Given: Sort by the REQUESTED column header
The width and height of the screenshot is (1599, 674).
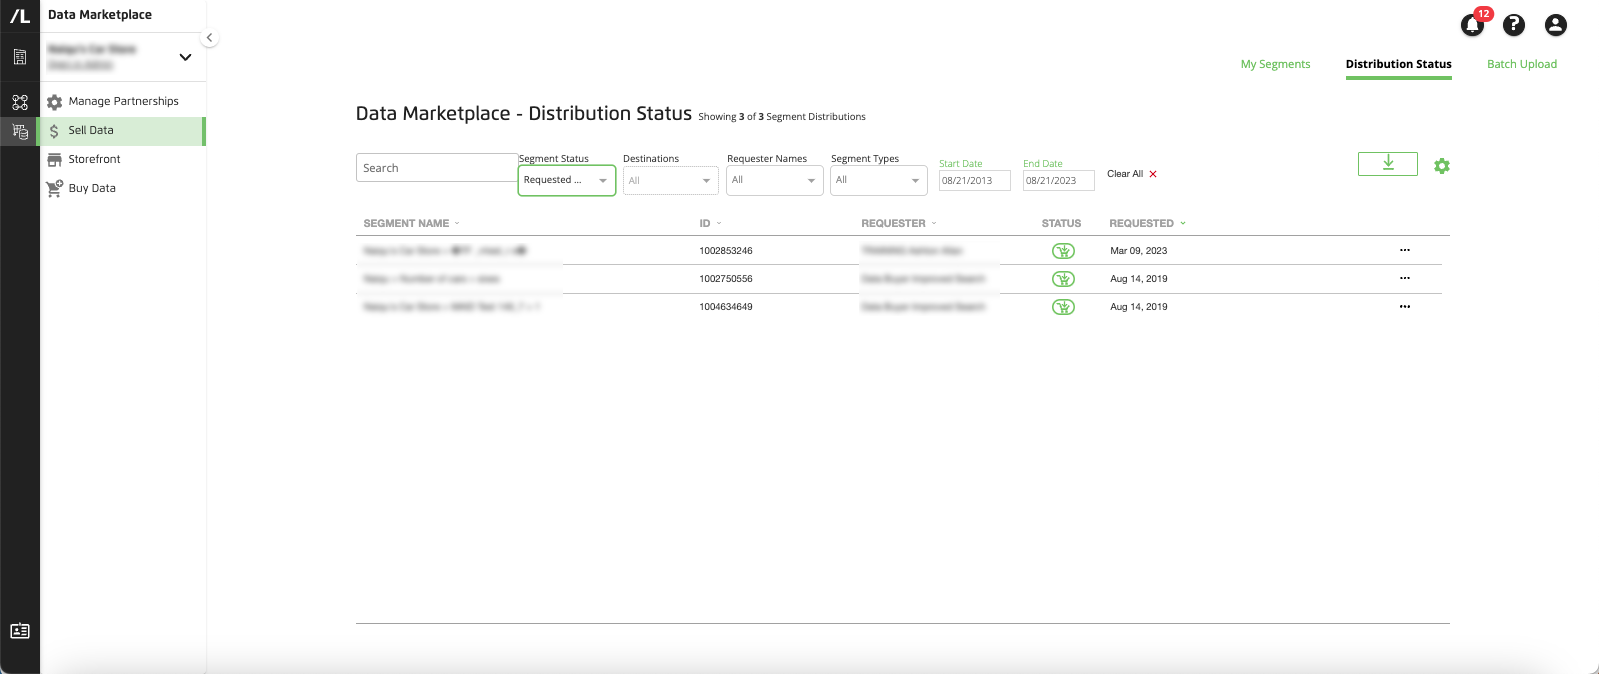Looking at the screenshot, I should (x=1147, y=223).
